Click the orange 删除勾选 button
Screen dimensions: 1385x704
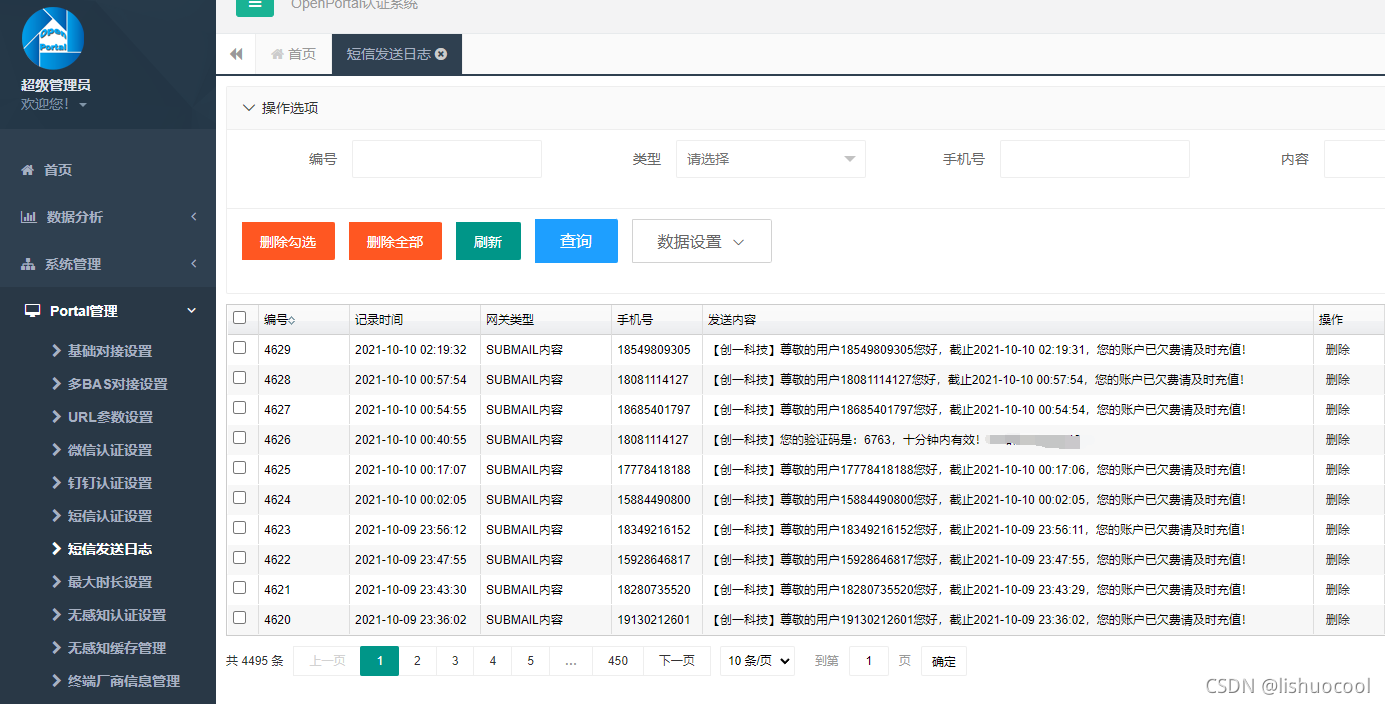[x=288, y=241]
